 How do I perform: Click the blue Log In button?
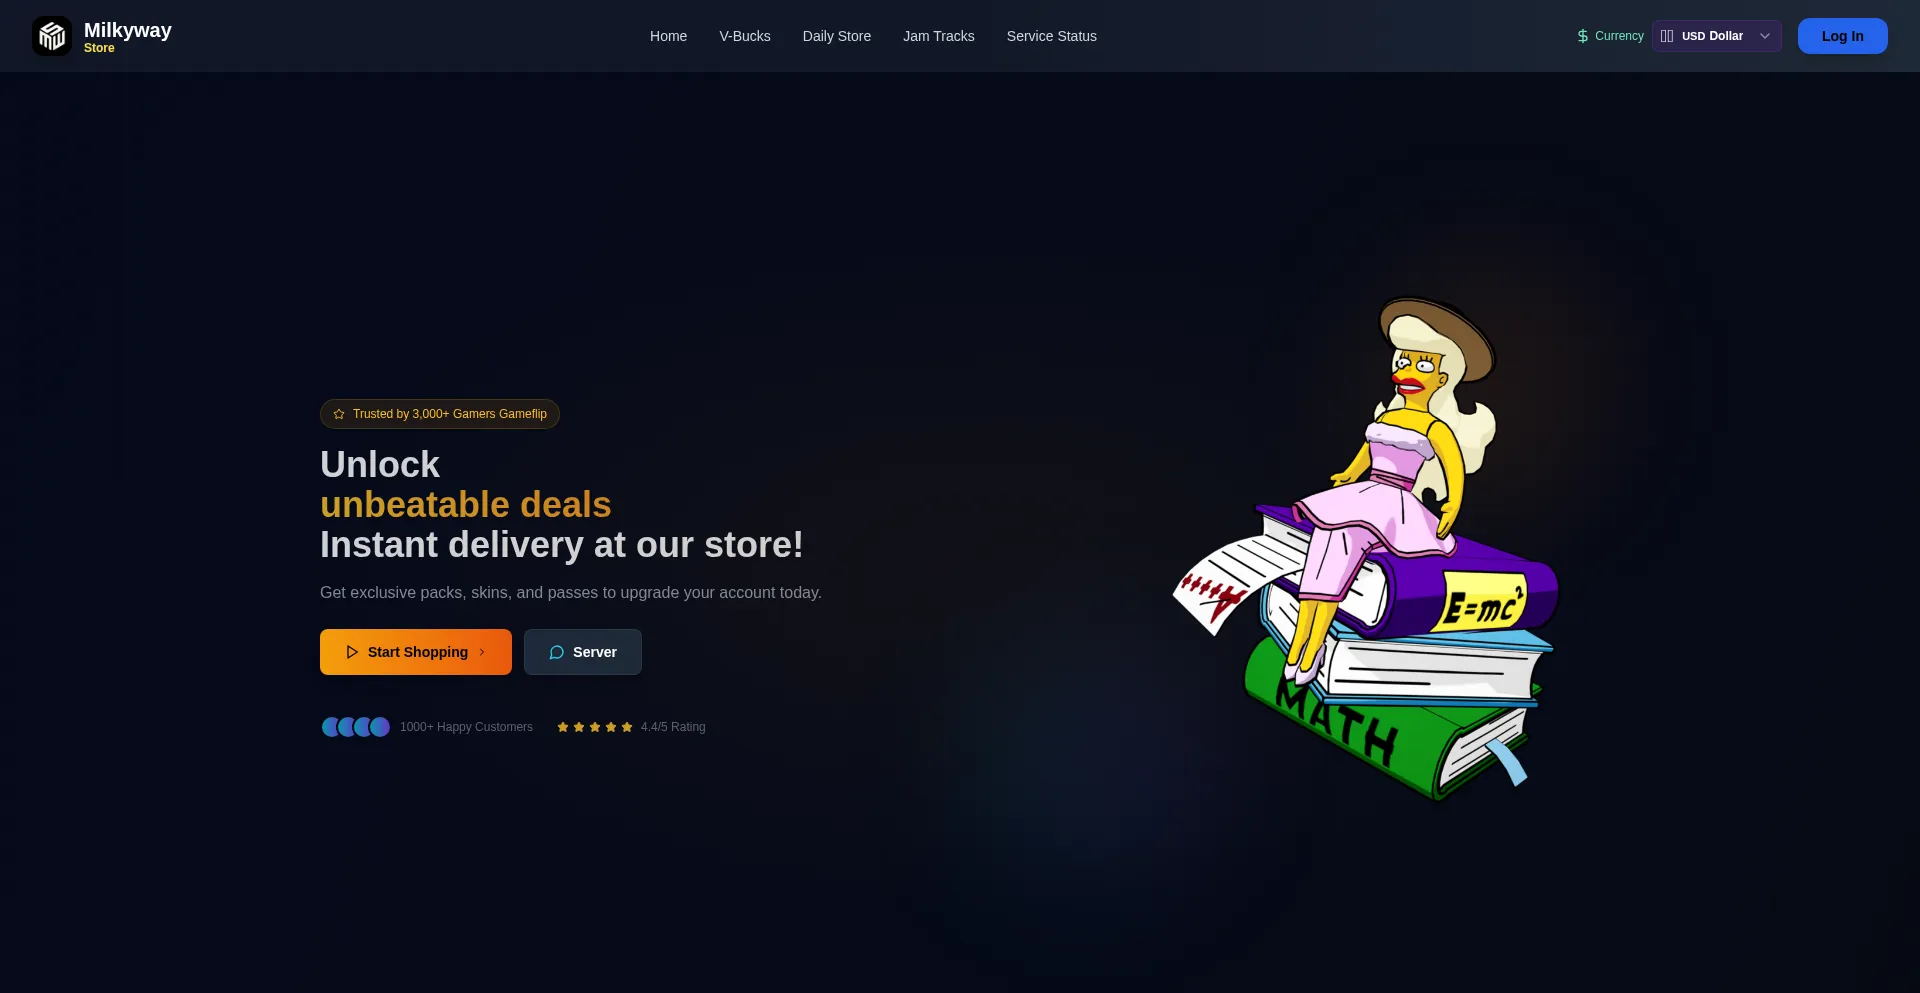pos(1843,36)
